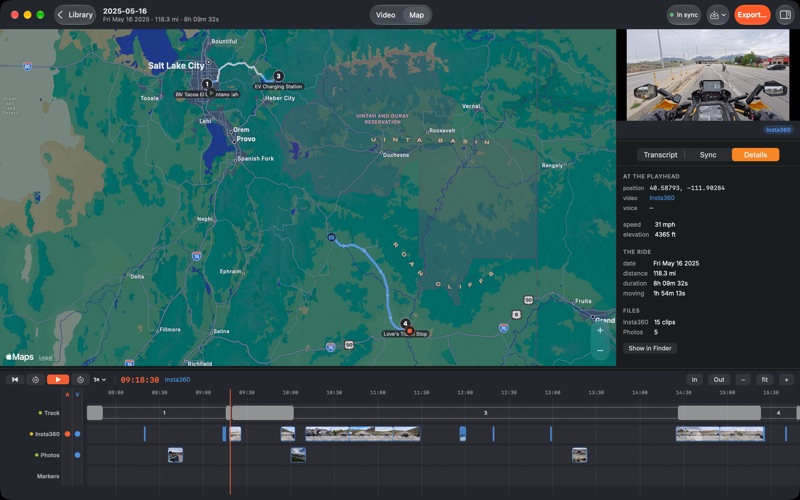Image resolution: width=800 pixels, height=500 pixels.
Task: Open the Details tab
Action: [755, 155]
